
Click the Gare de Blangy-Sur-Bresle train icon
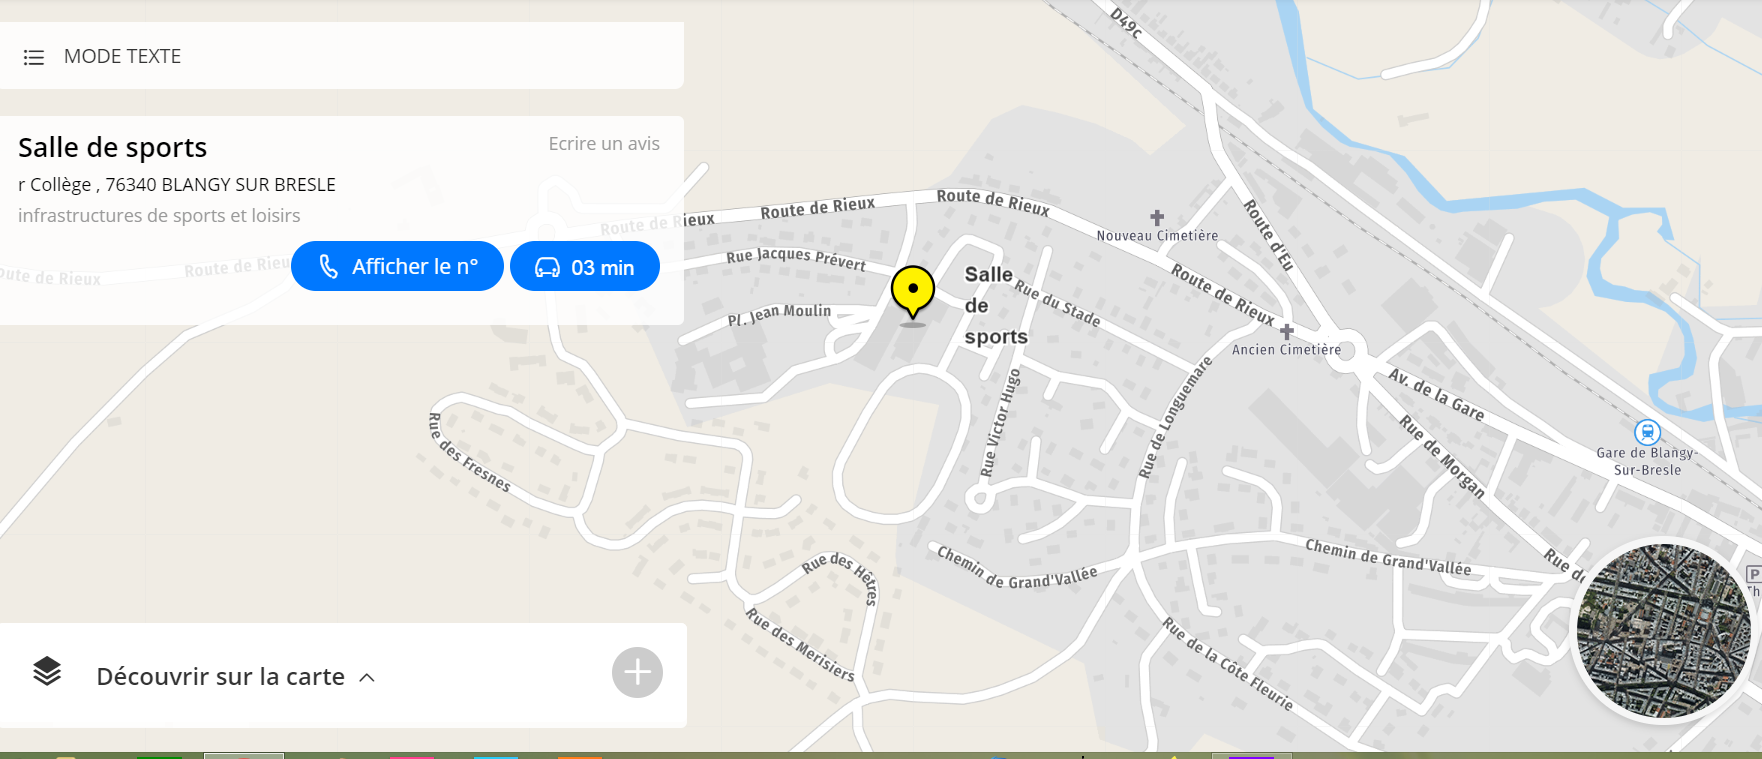(1647, 432)
